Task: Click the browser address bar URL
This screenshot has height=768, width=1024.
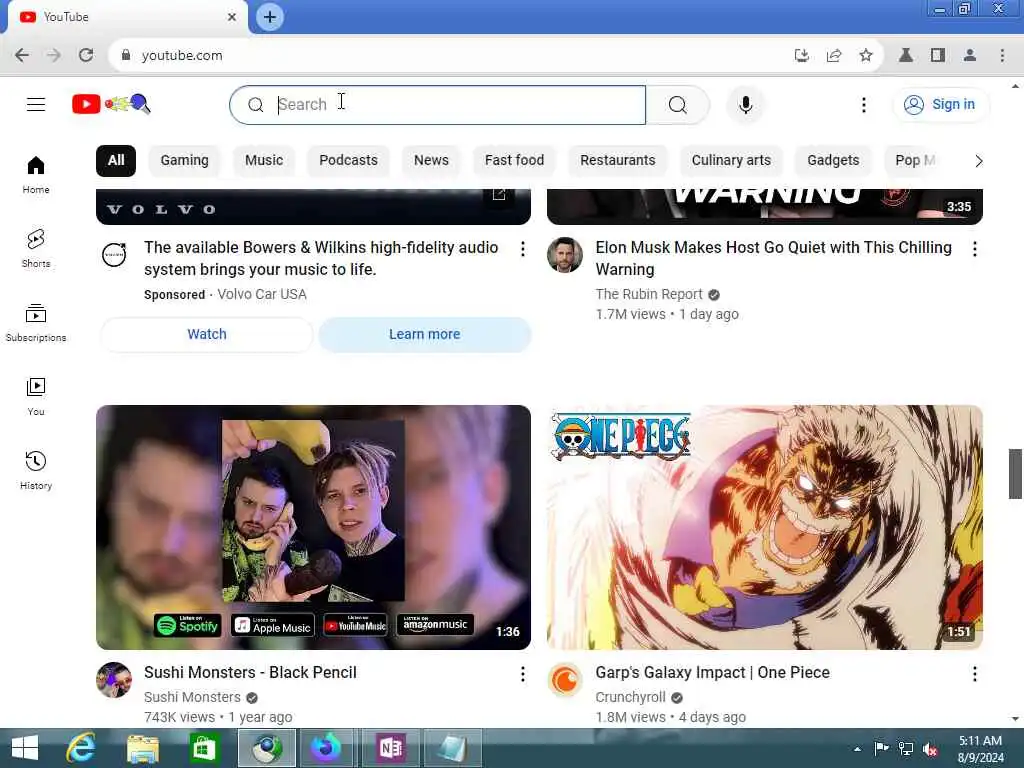Action: [x=182, y=56]
